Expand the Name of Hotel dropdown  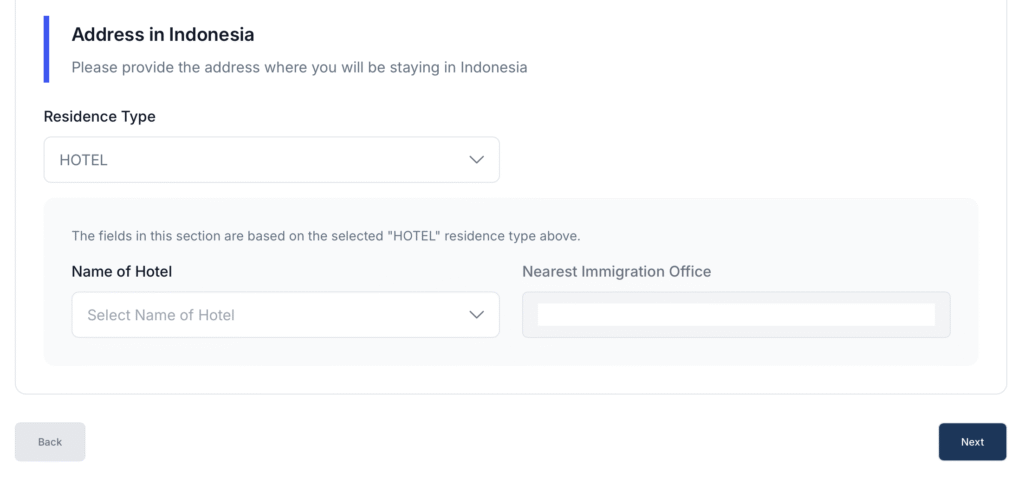click(x=285, y=315)
